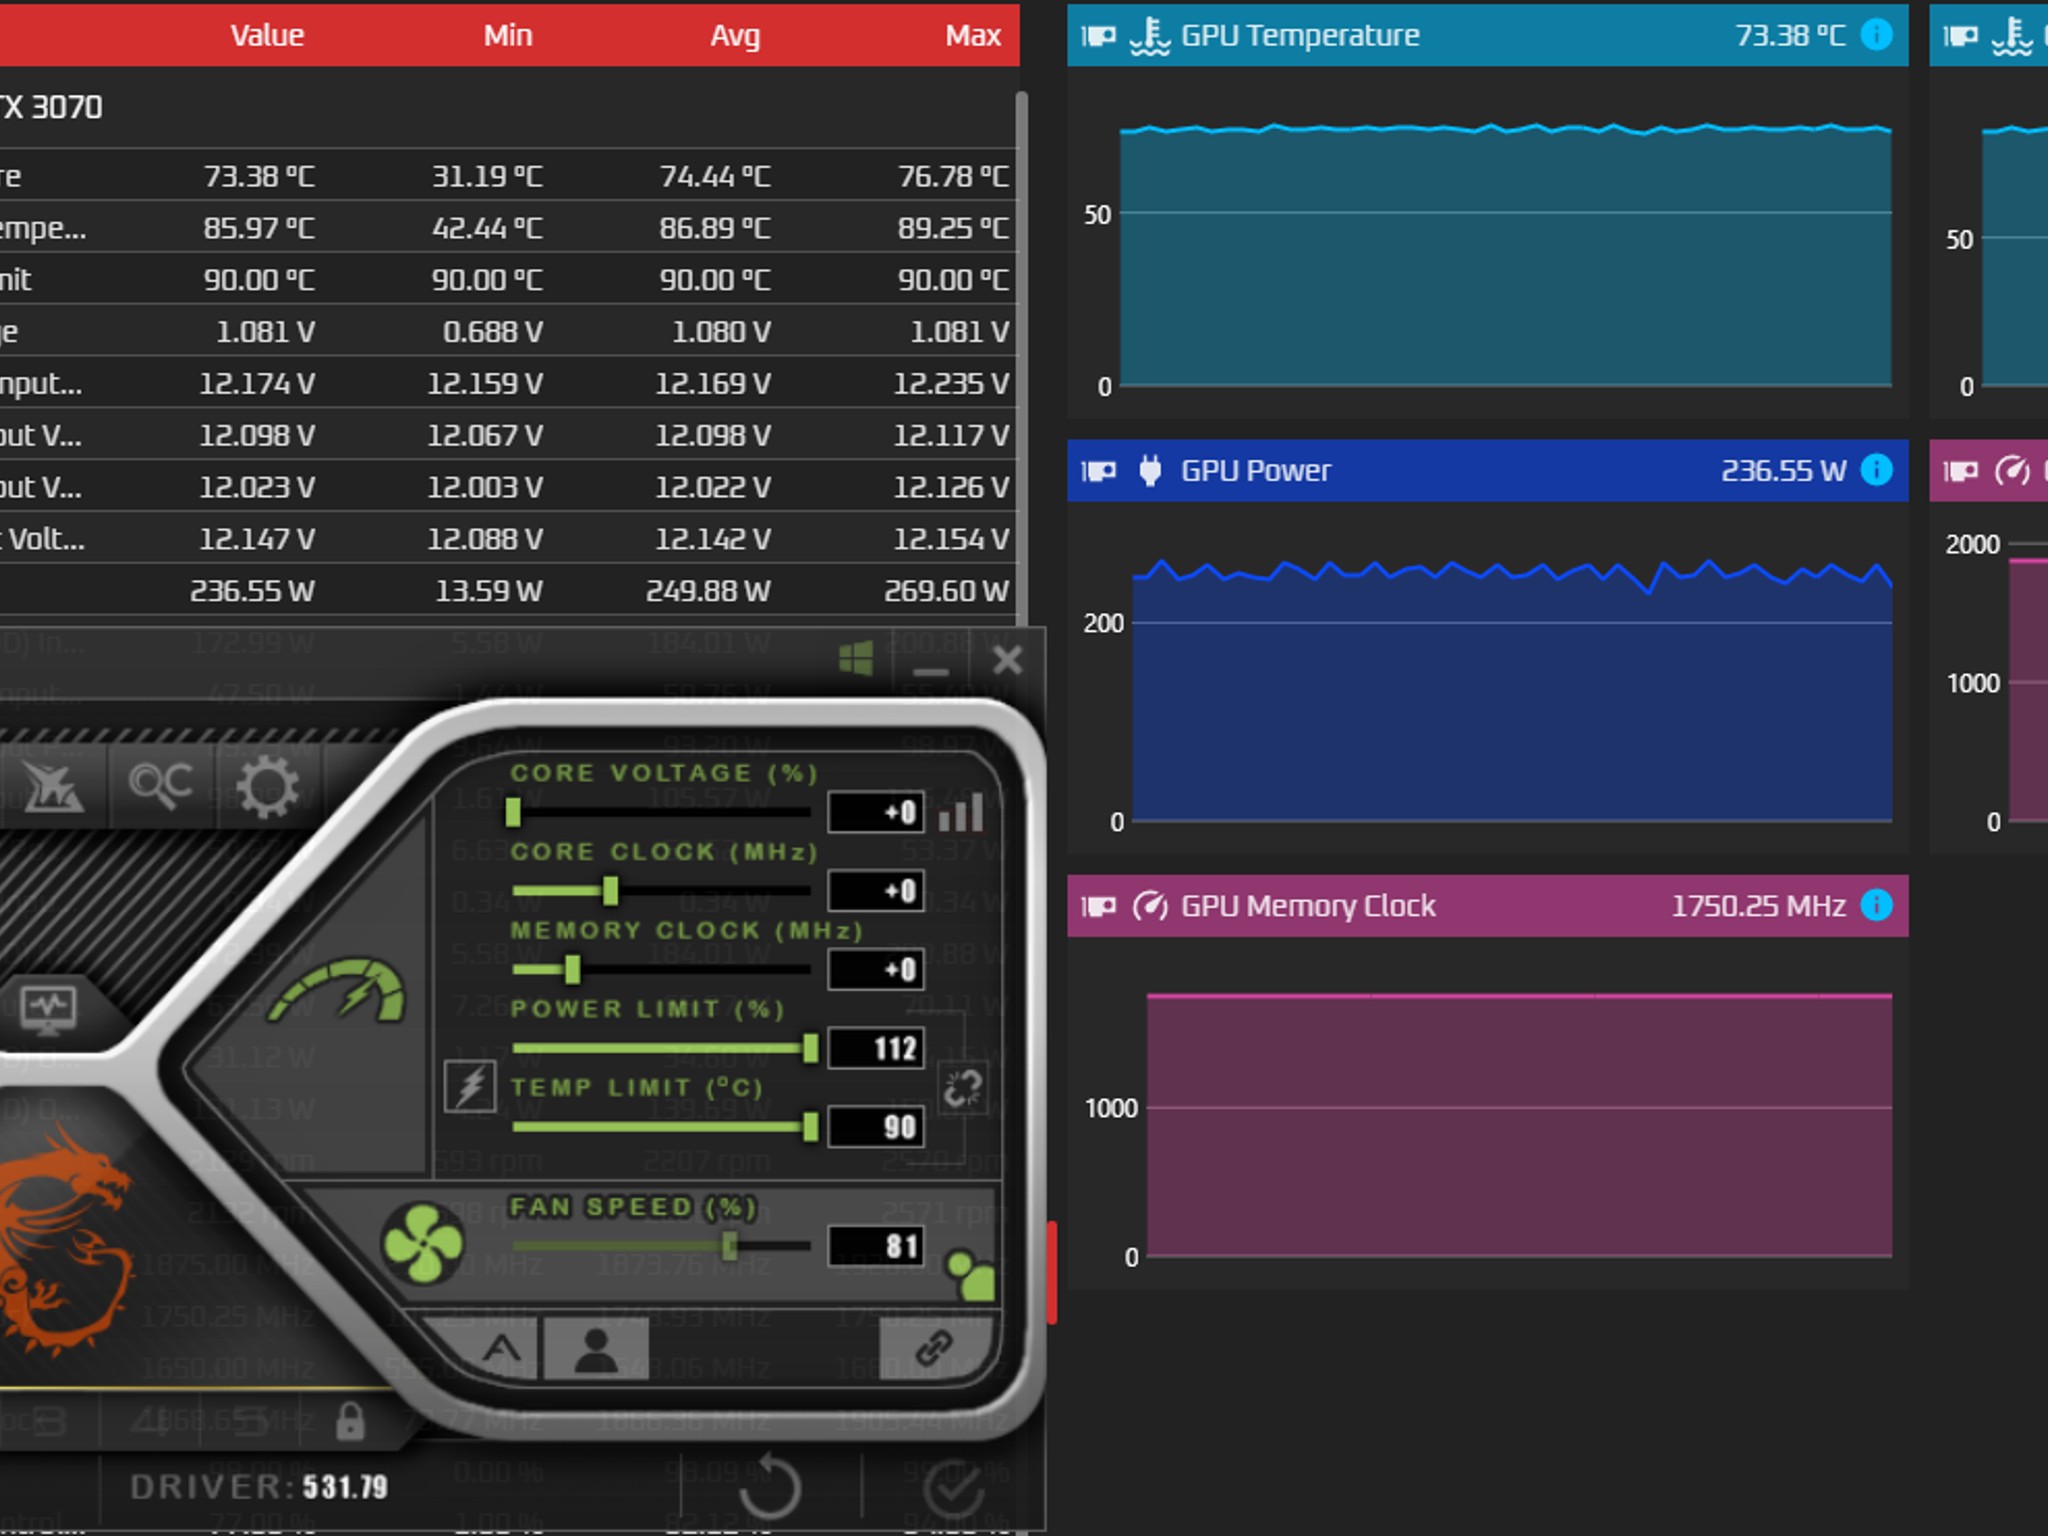The width and height of the screenshot is (2048, 1536).
Task: Toggle automatic fan speed control
Action: 502,1349
